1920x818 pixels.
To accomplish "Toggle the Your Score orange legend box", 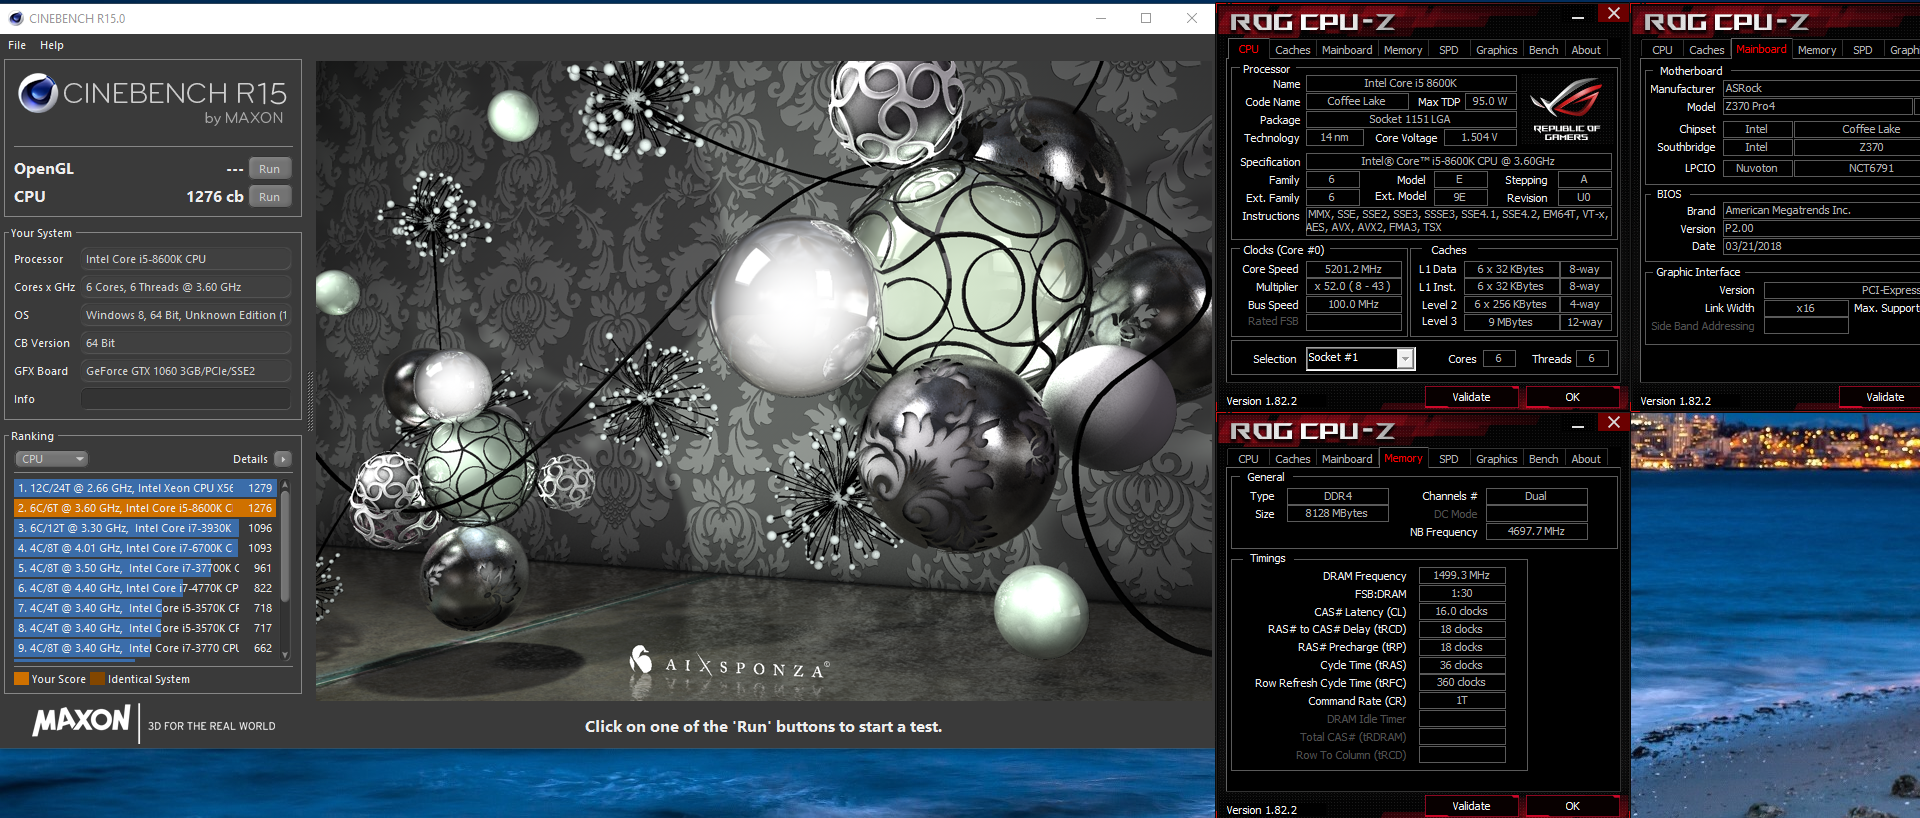I will click(21, 679).
